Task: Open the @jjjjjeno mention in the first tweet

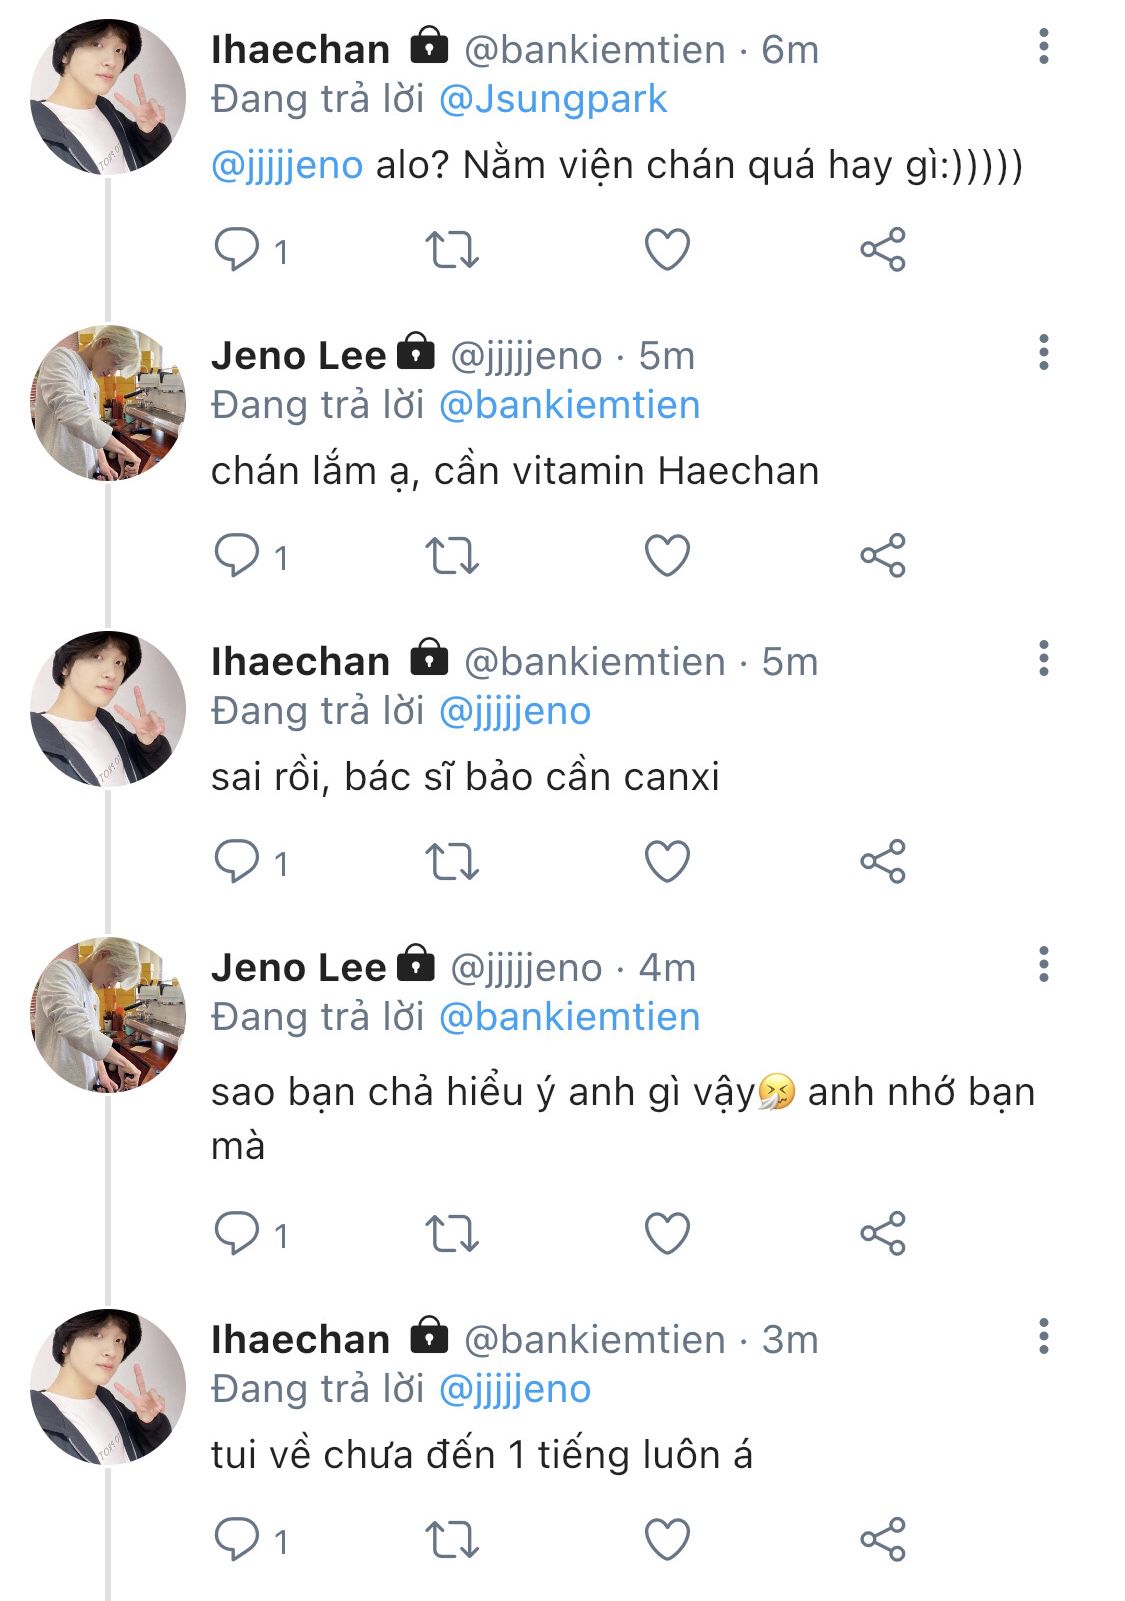Action: (287, 165)
